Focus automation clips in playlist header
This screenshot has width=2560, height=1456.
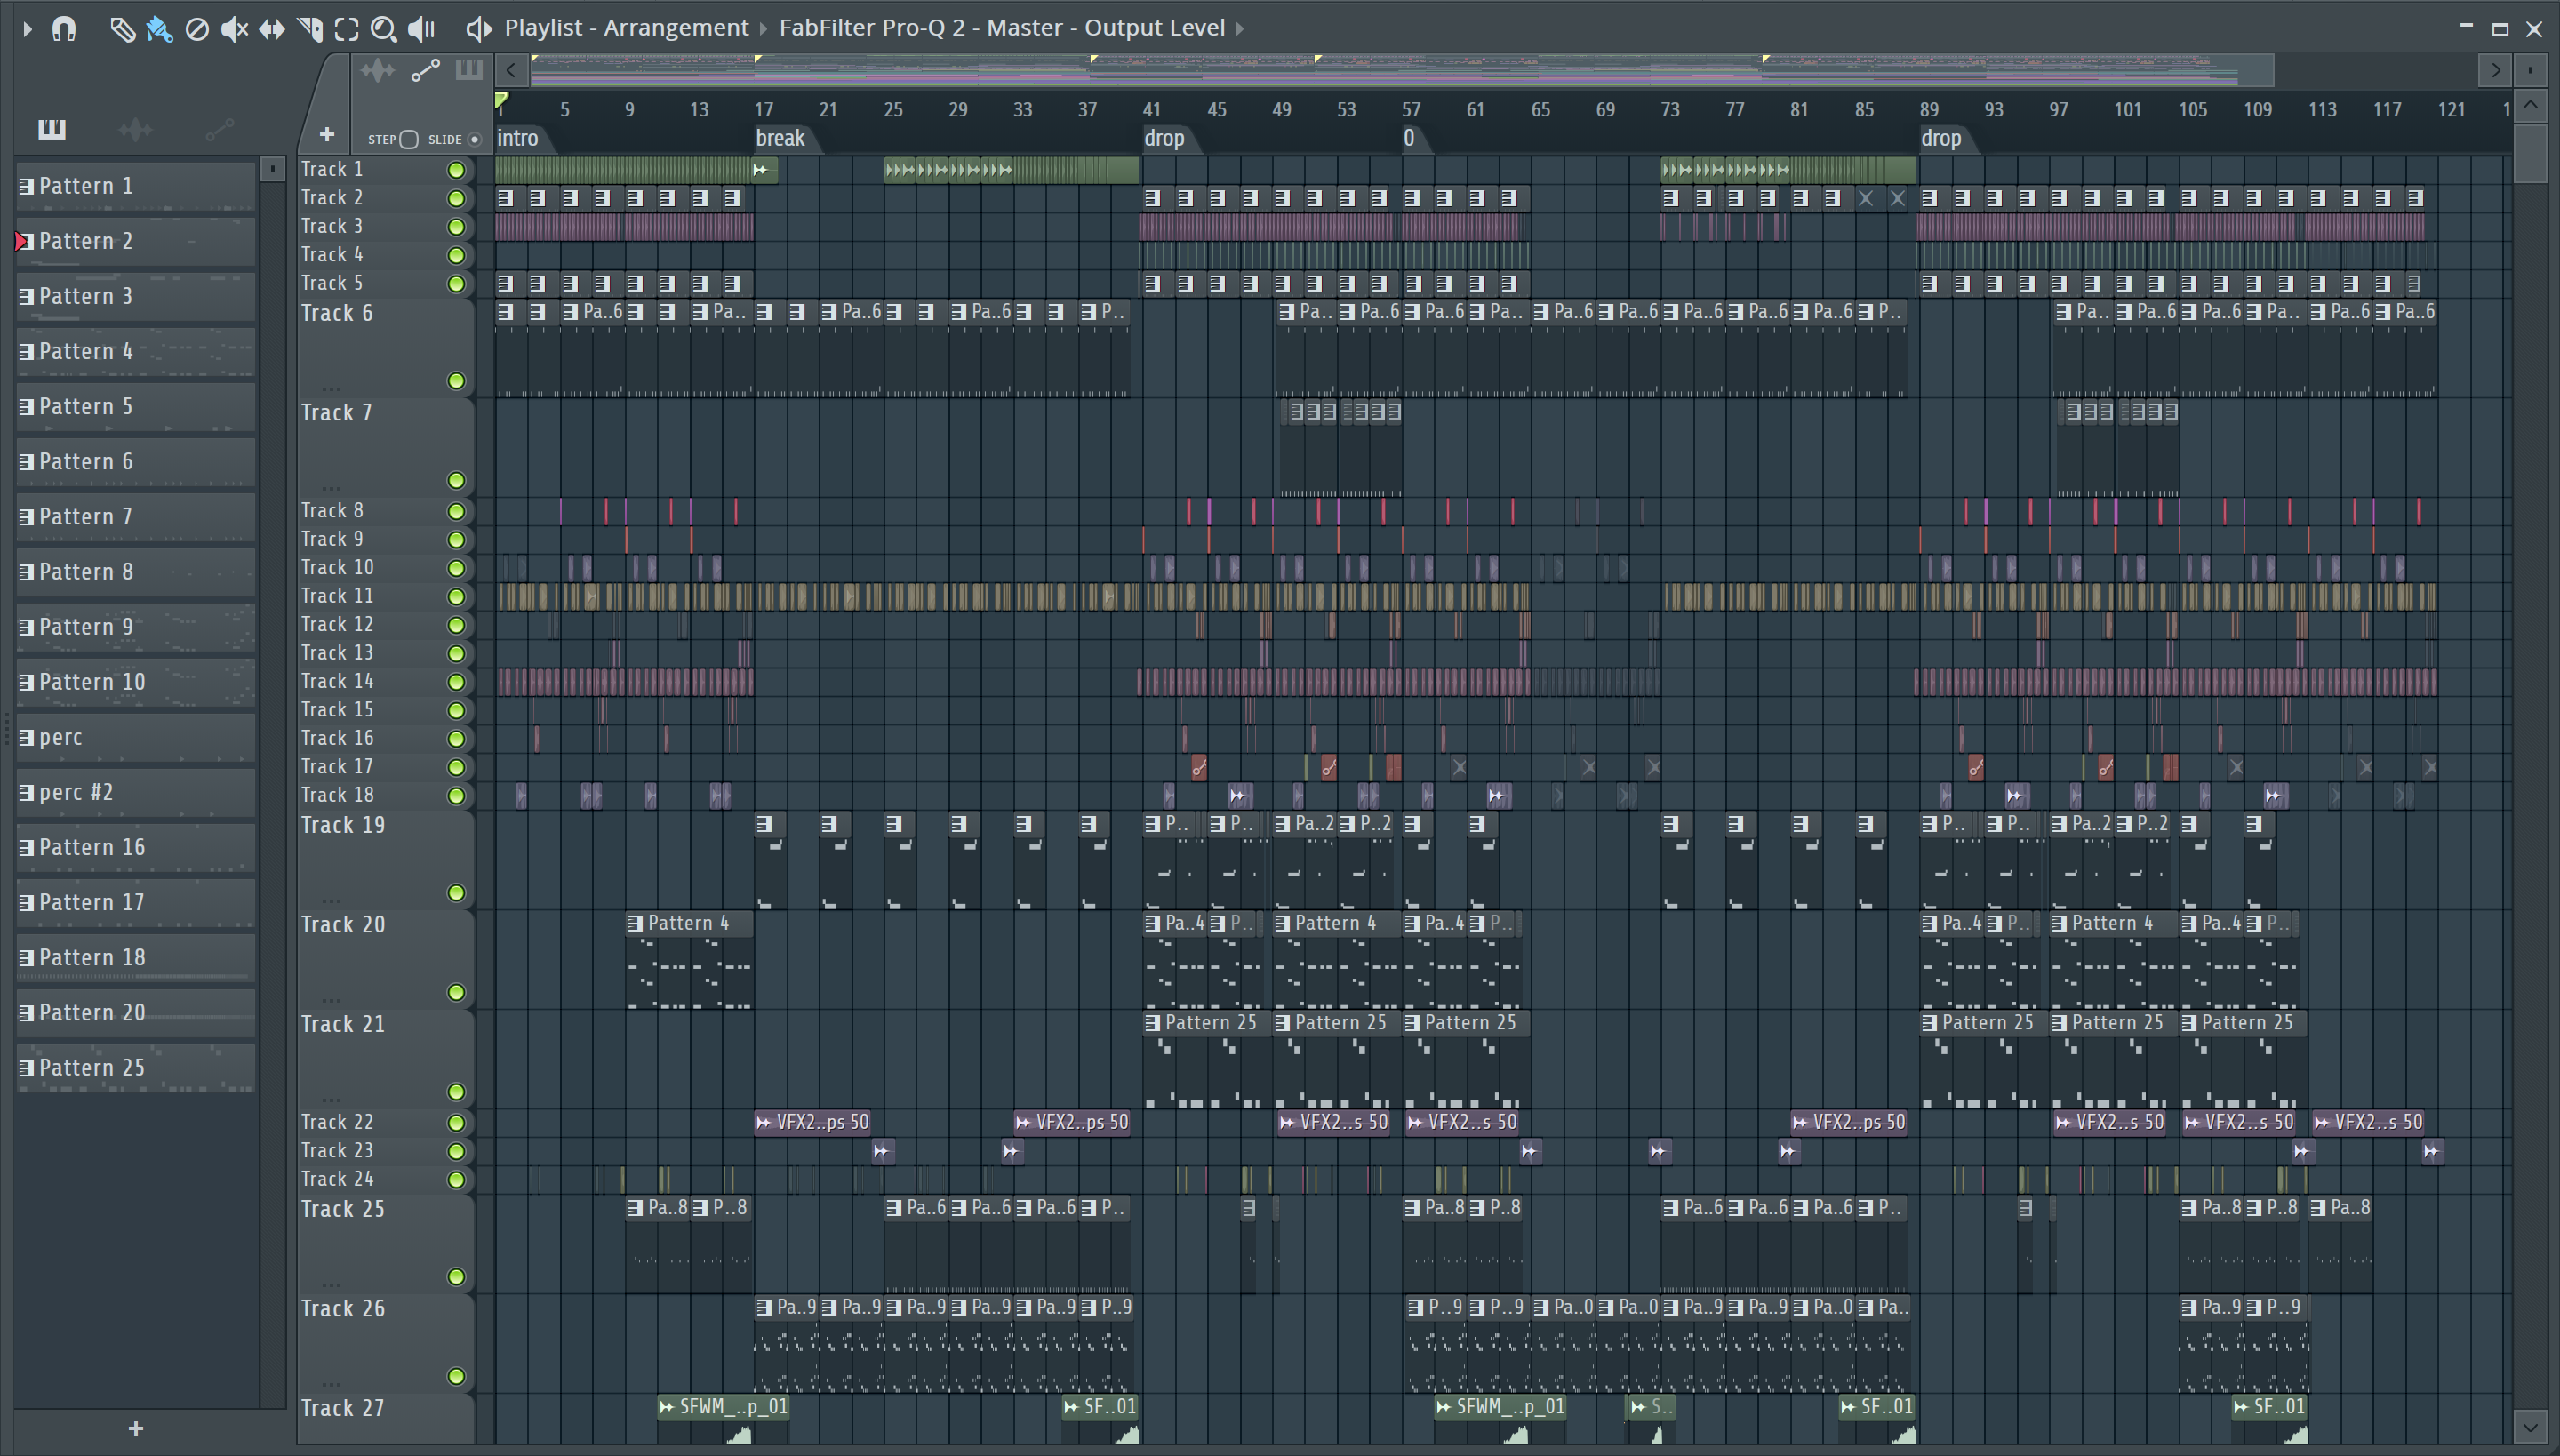point(425,70)
